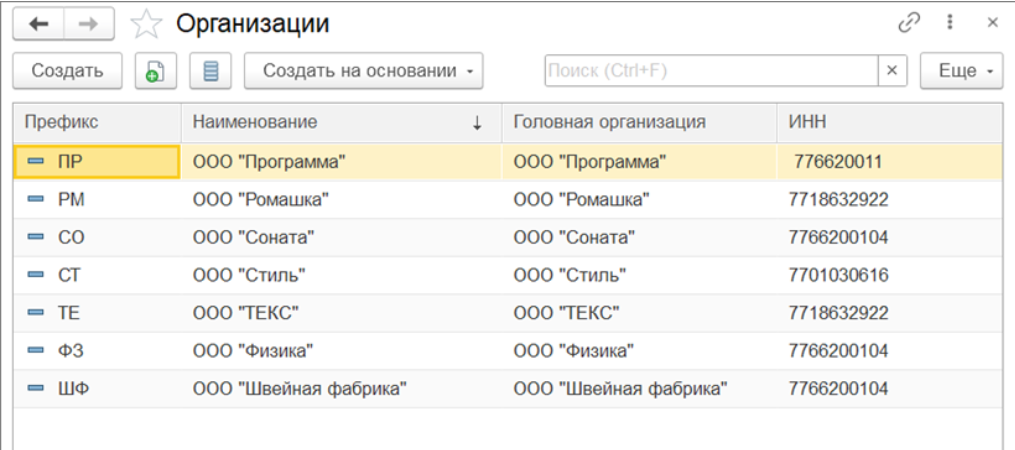Click the row icon beside РМ
This screenshot has height=450, width=1015.
[x=36, y=200]
